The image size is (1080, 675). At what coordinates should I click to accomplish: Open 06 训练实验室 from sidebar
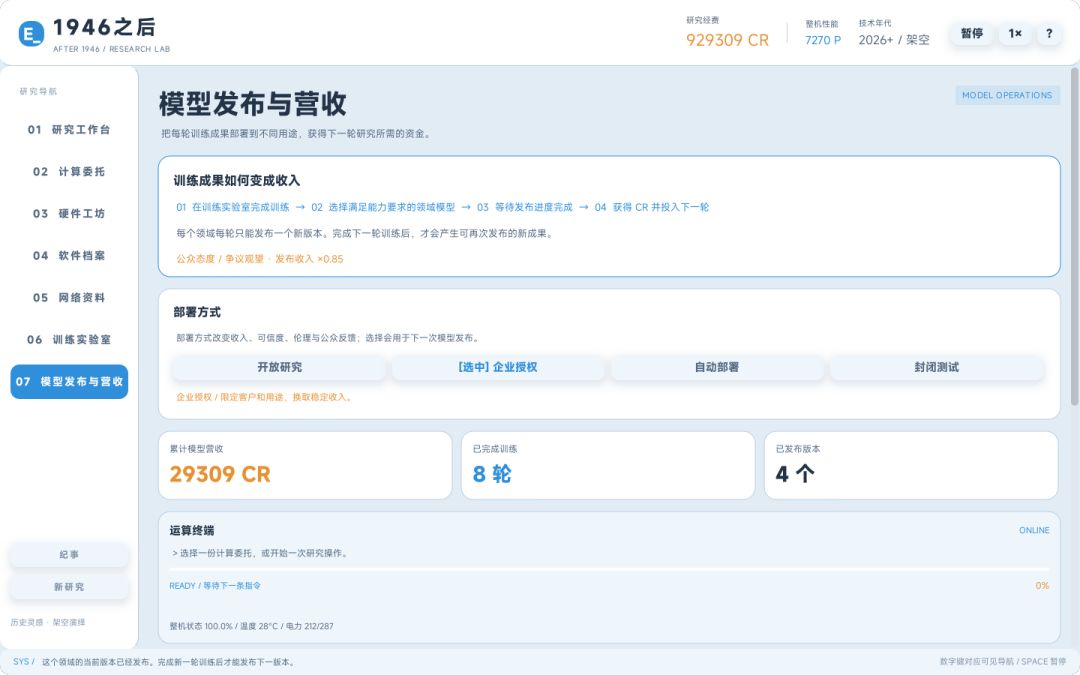(x=69, y=340)
